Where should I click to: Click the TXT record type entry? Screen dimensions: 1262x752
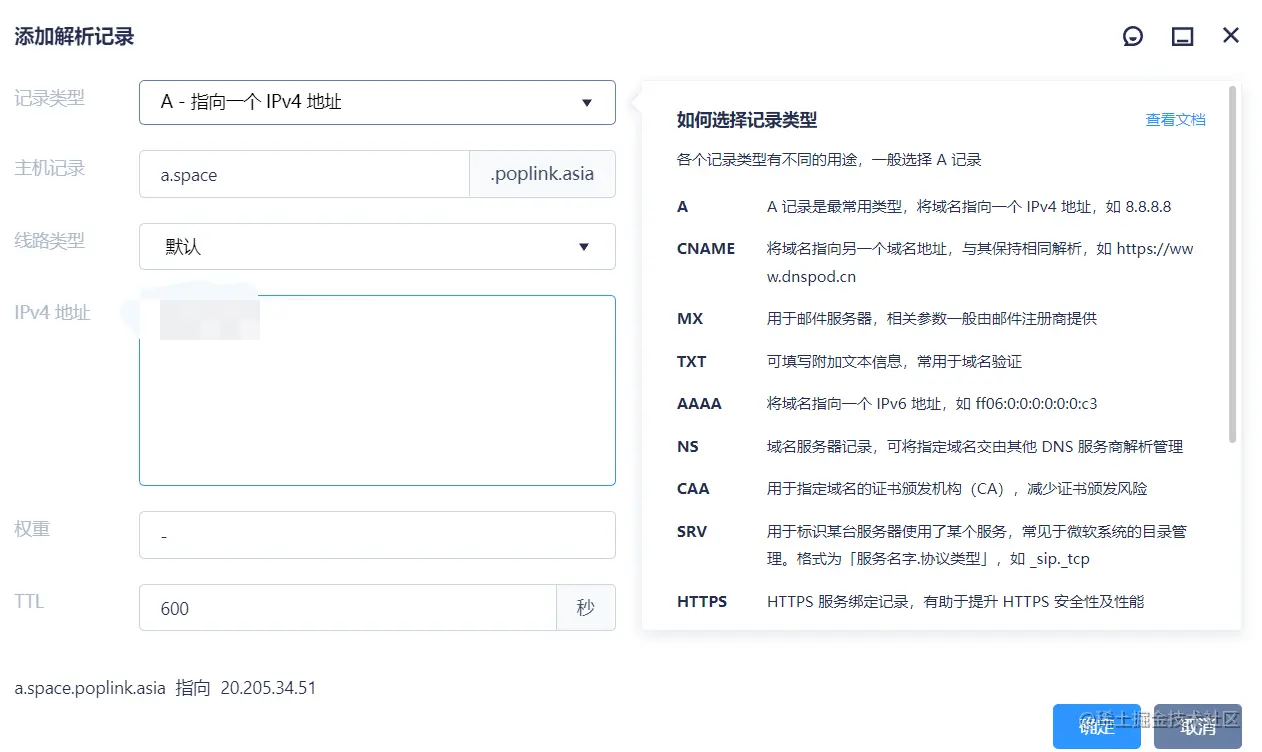pos(692,362)
